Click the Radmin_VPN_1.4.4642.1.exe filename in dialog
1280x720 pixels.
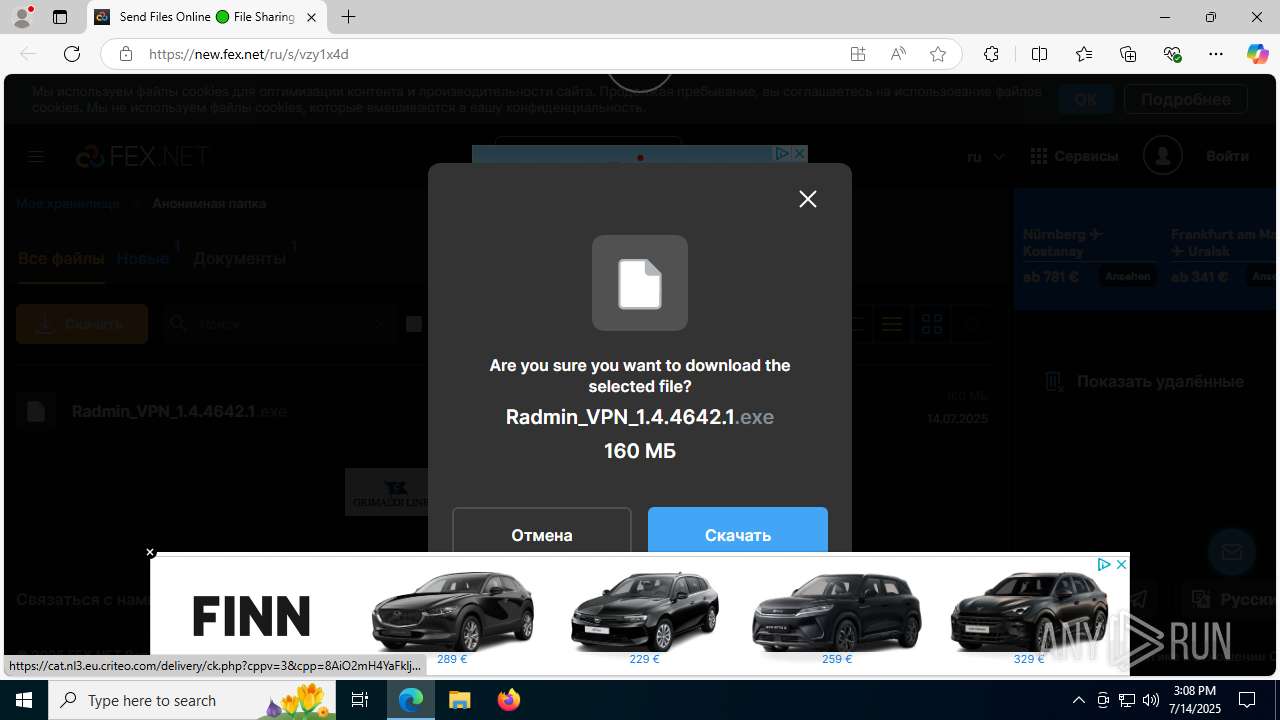click(x=640, y=417)
